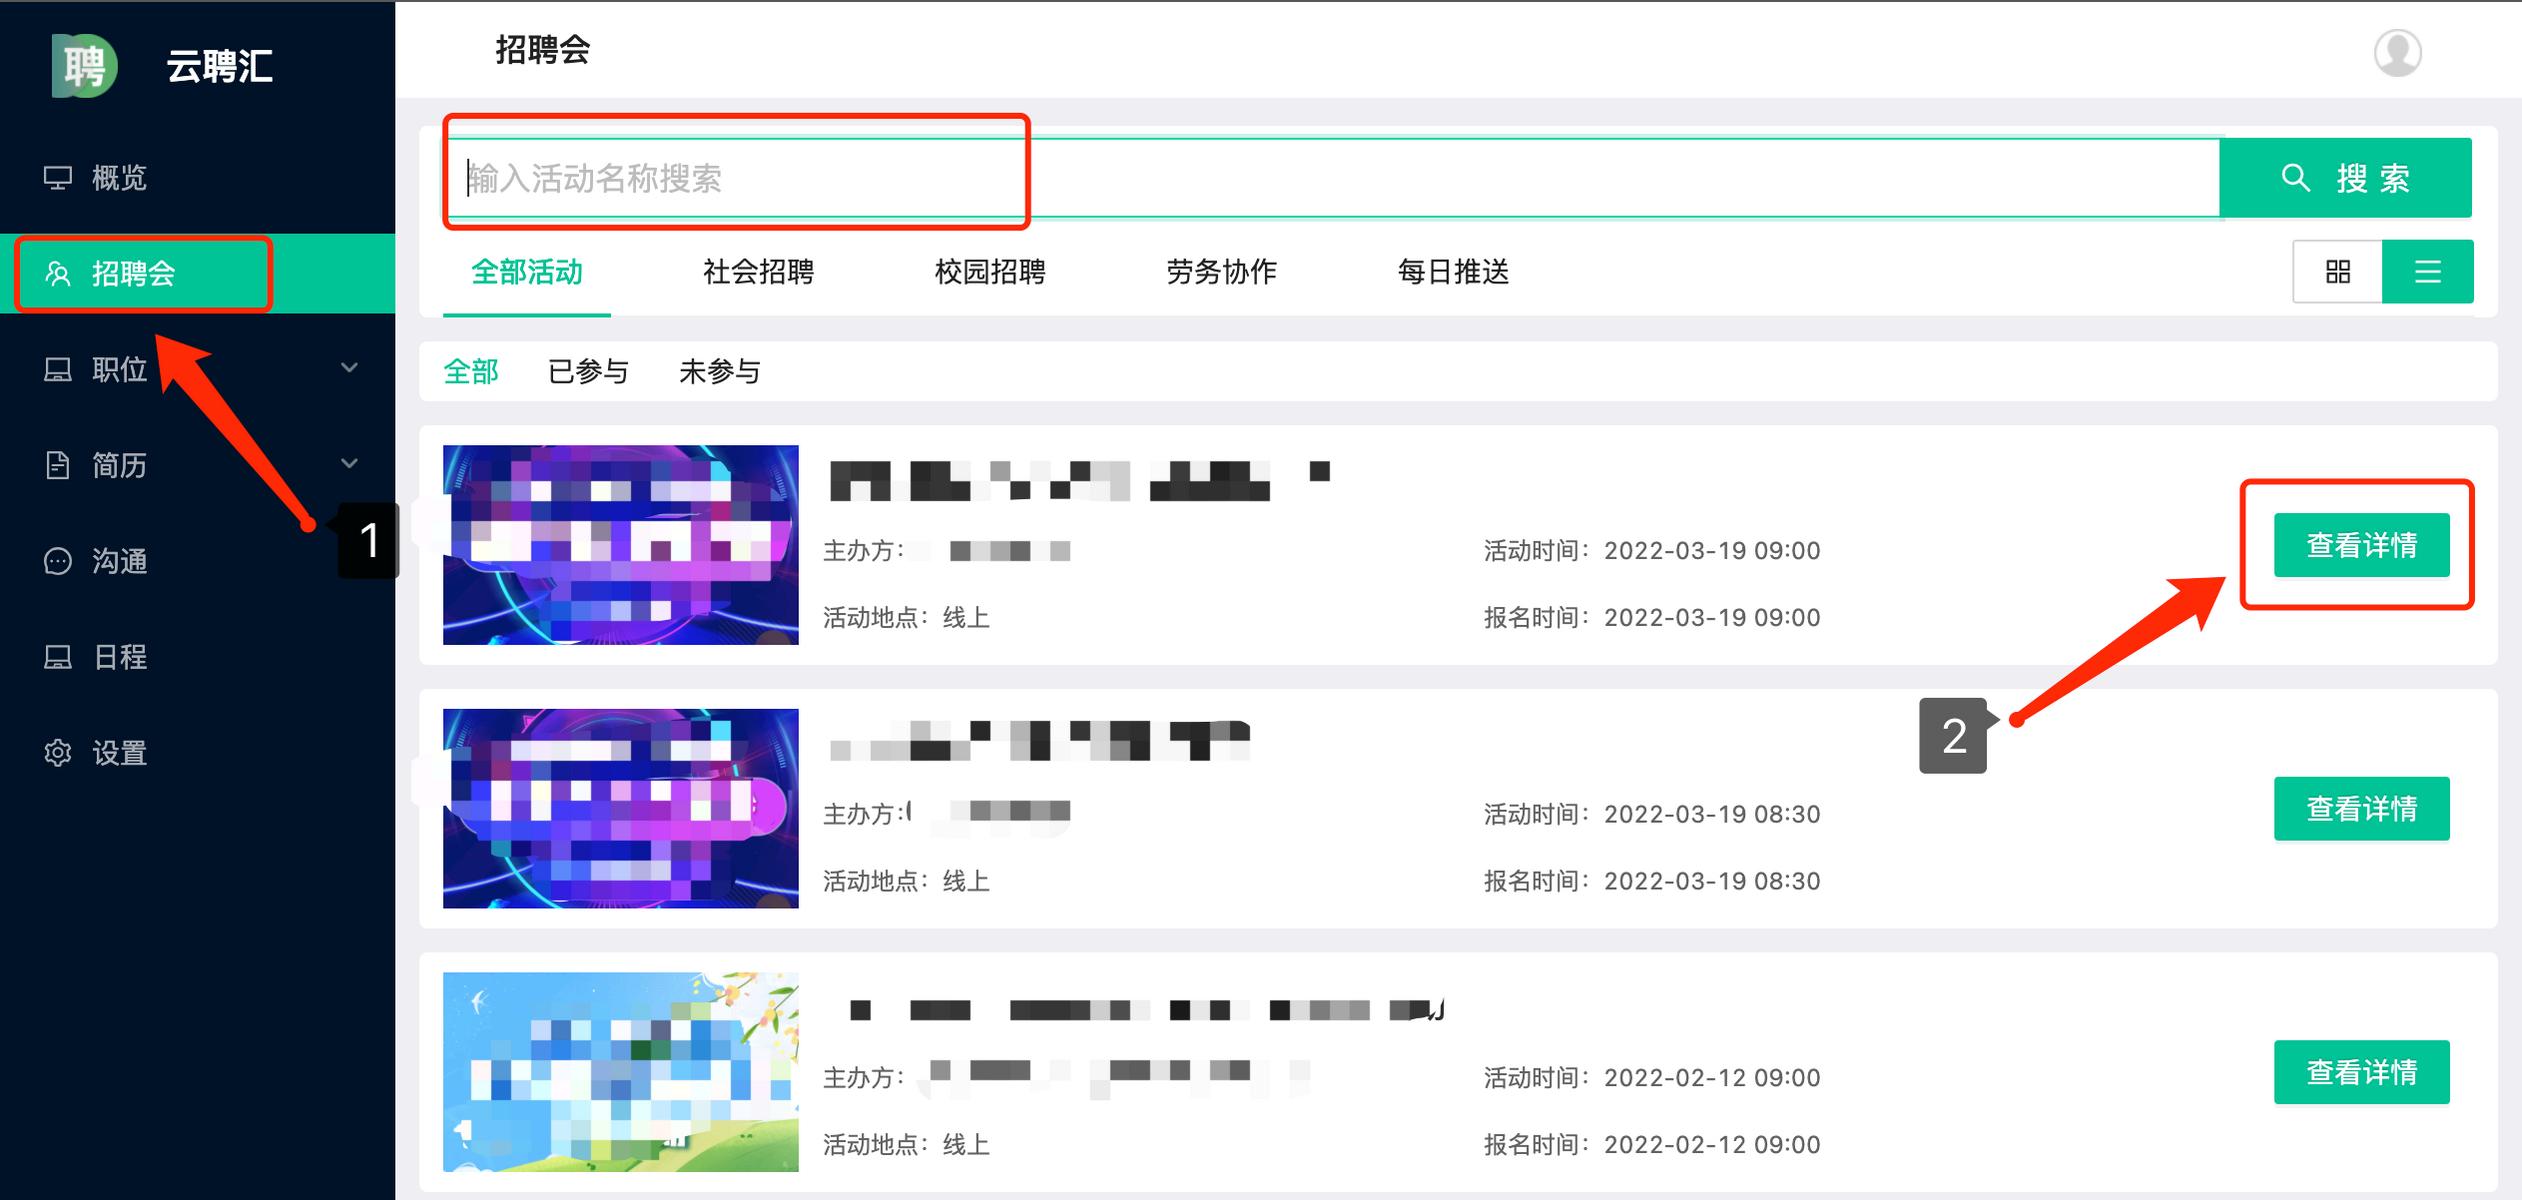Open 概览 overview in sidebar
2522x1200 pixels.
[x=118, y=178]
